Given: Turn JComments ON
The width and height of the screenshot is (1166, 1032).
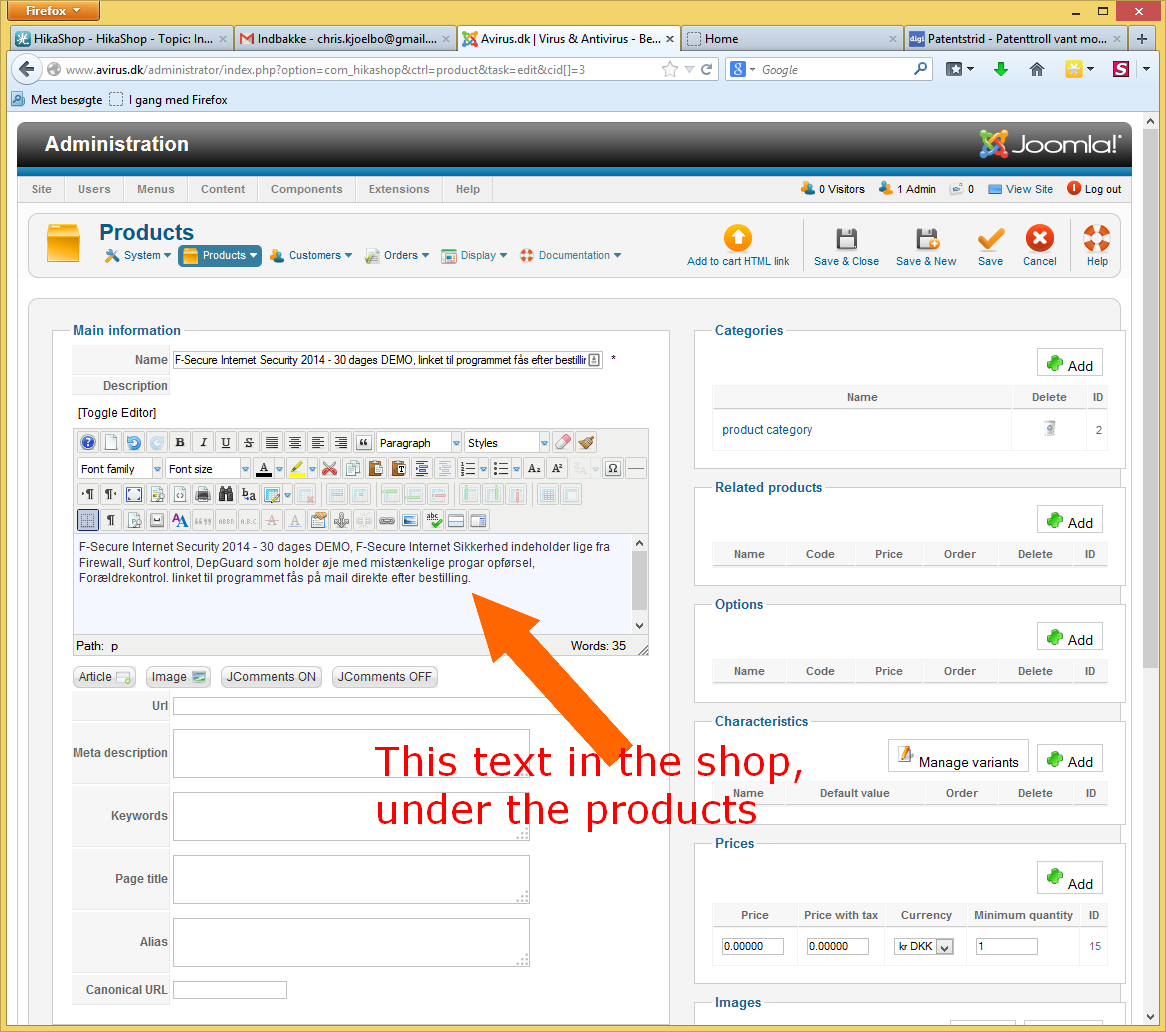Looking at the screenshot, I should point(271,677).
